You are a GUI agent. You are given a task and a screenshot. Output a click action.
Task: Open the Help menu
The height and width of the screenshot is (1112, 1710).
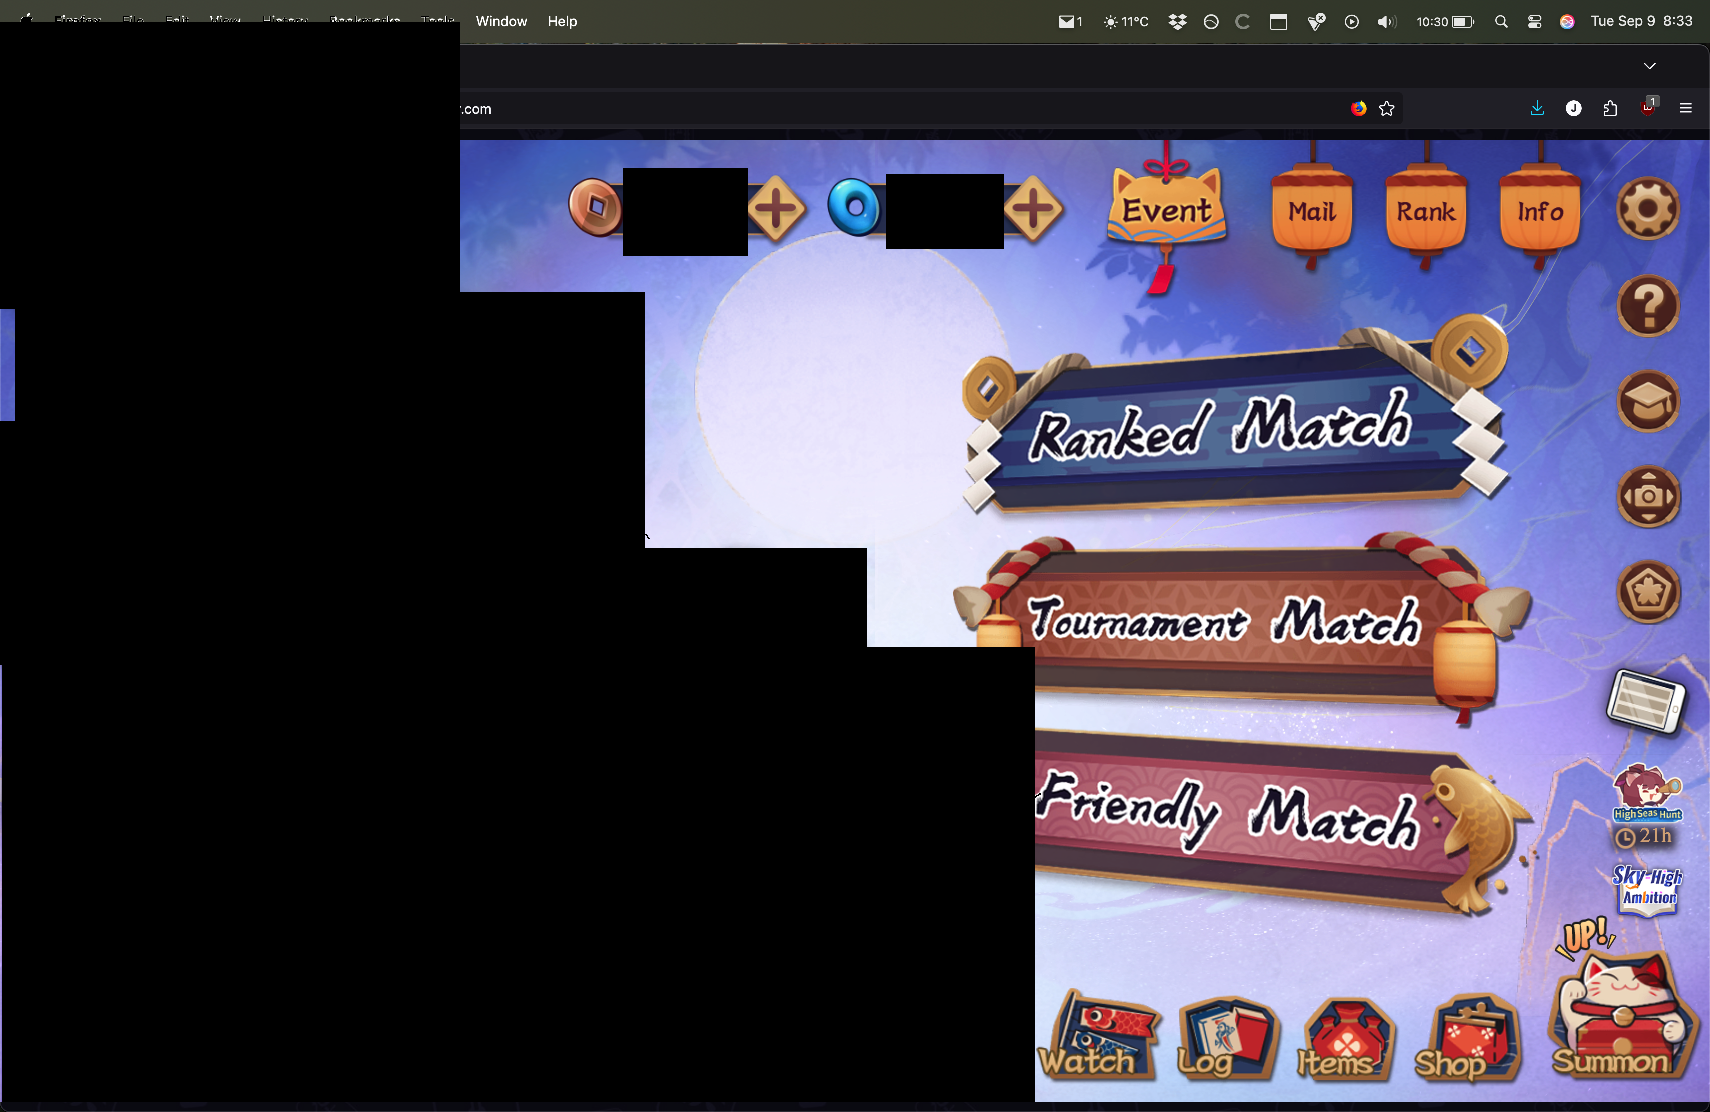click(x=562, y=21)
